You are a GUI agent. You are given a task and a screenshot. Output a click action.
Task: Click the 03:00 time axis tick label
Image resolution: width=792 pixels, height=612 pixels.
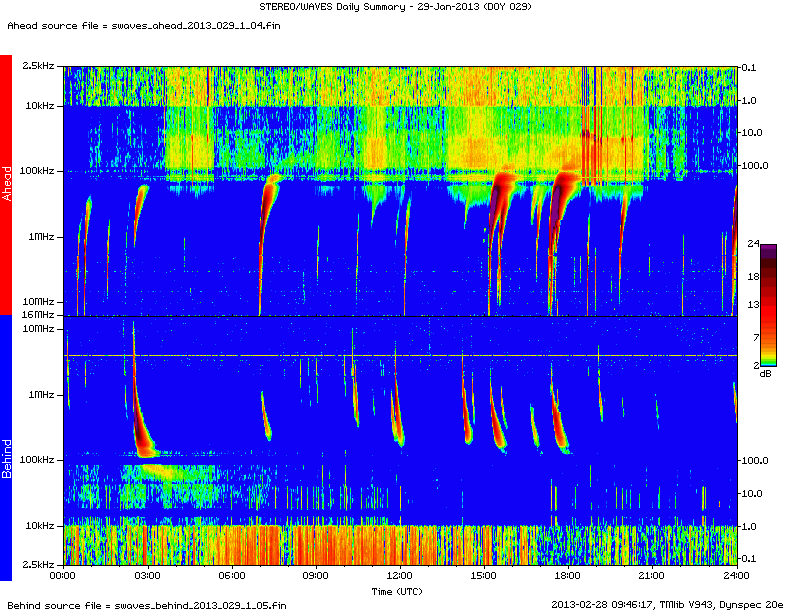[x=147, y=576]
